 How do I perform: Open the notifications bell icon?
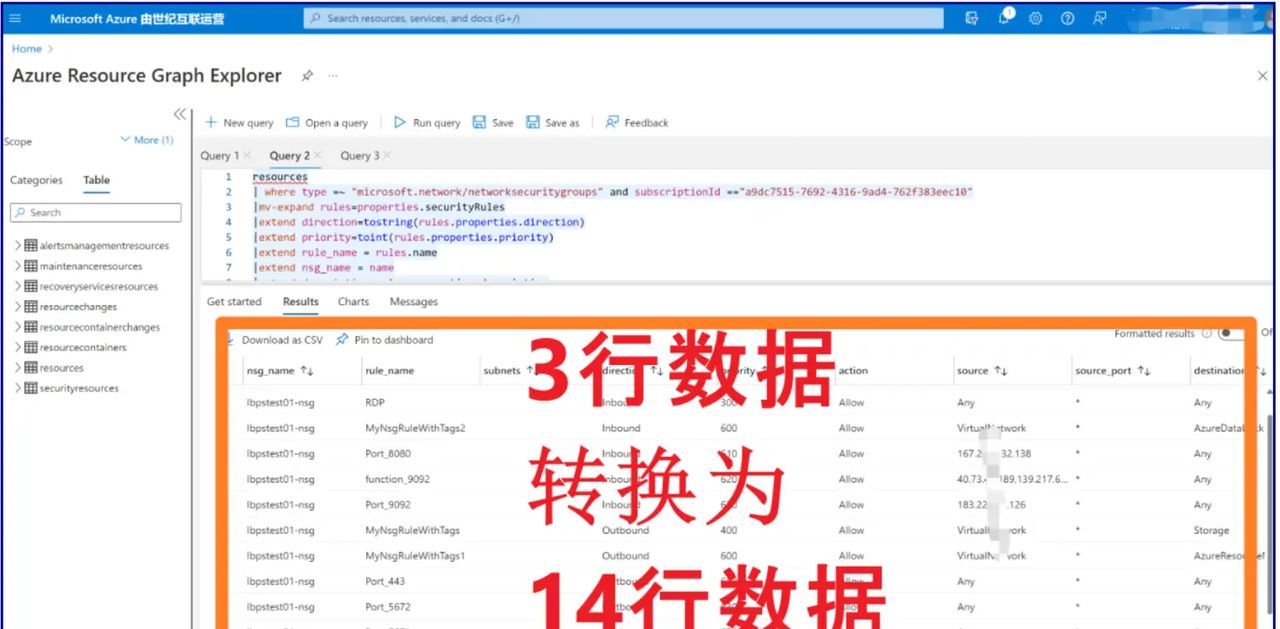tap(1005, 18)
